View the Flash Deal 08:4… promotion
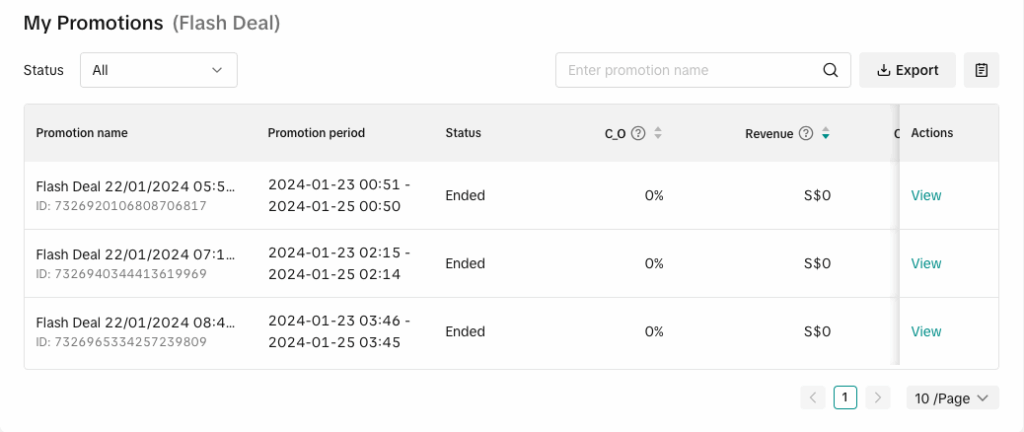The height and width of the screenshot is (432, 1024). point(926,331)
